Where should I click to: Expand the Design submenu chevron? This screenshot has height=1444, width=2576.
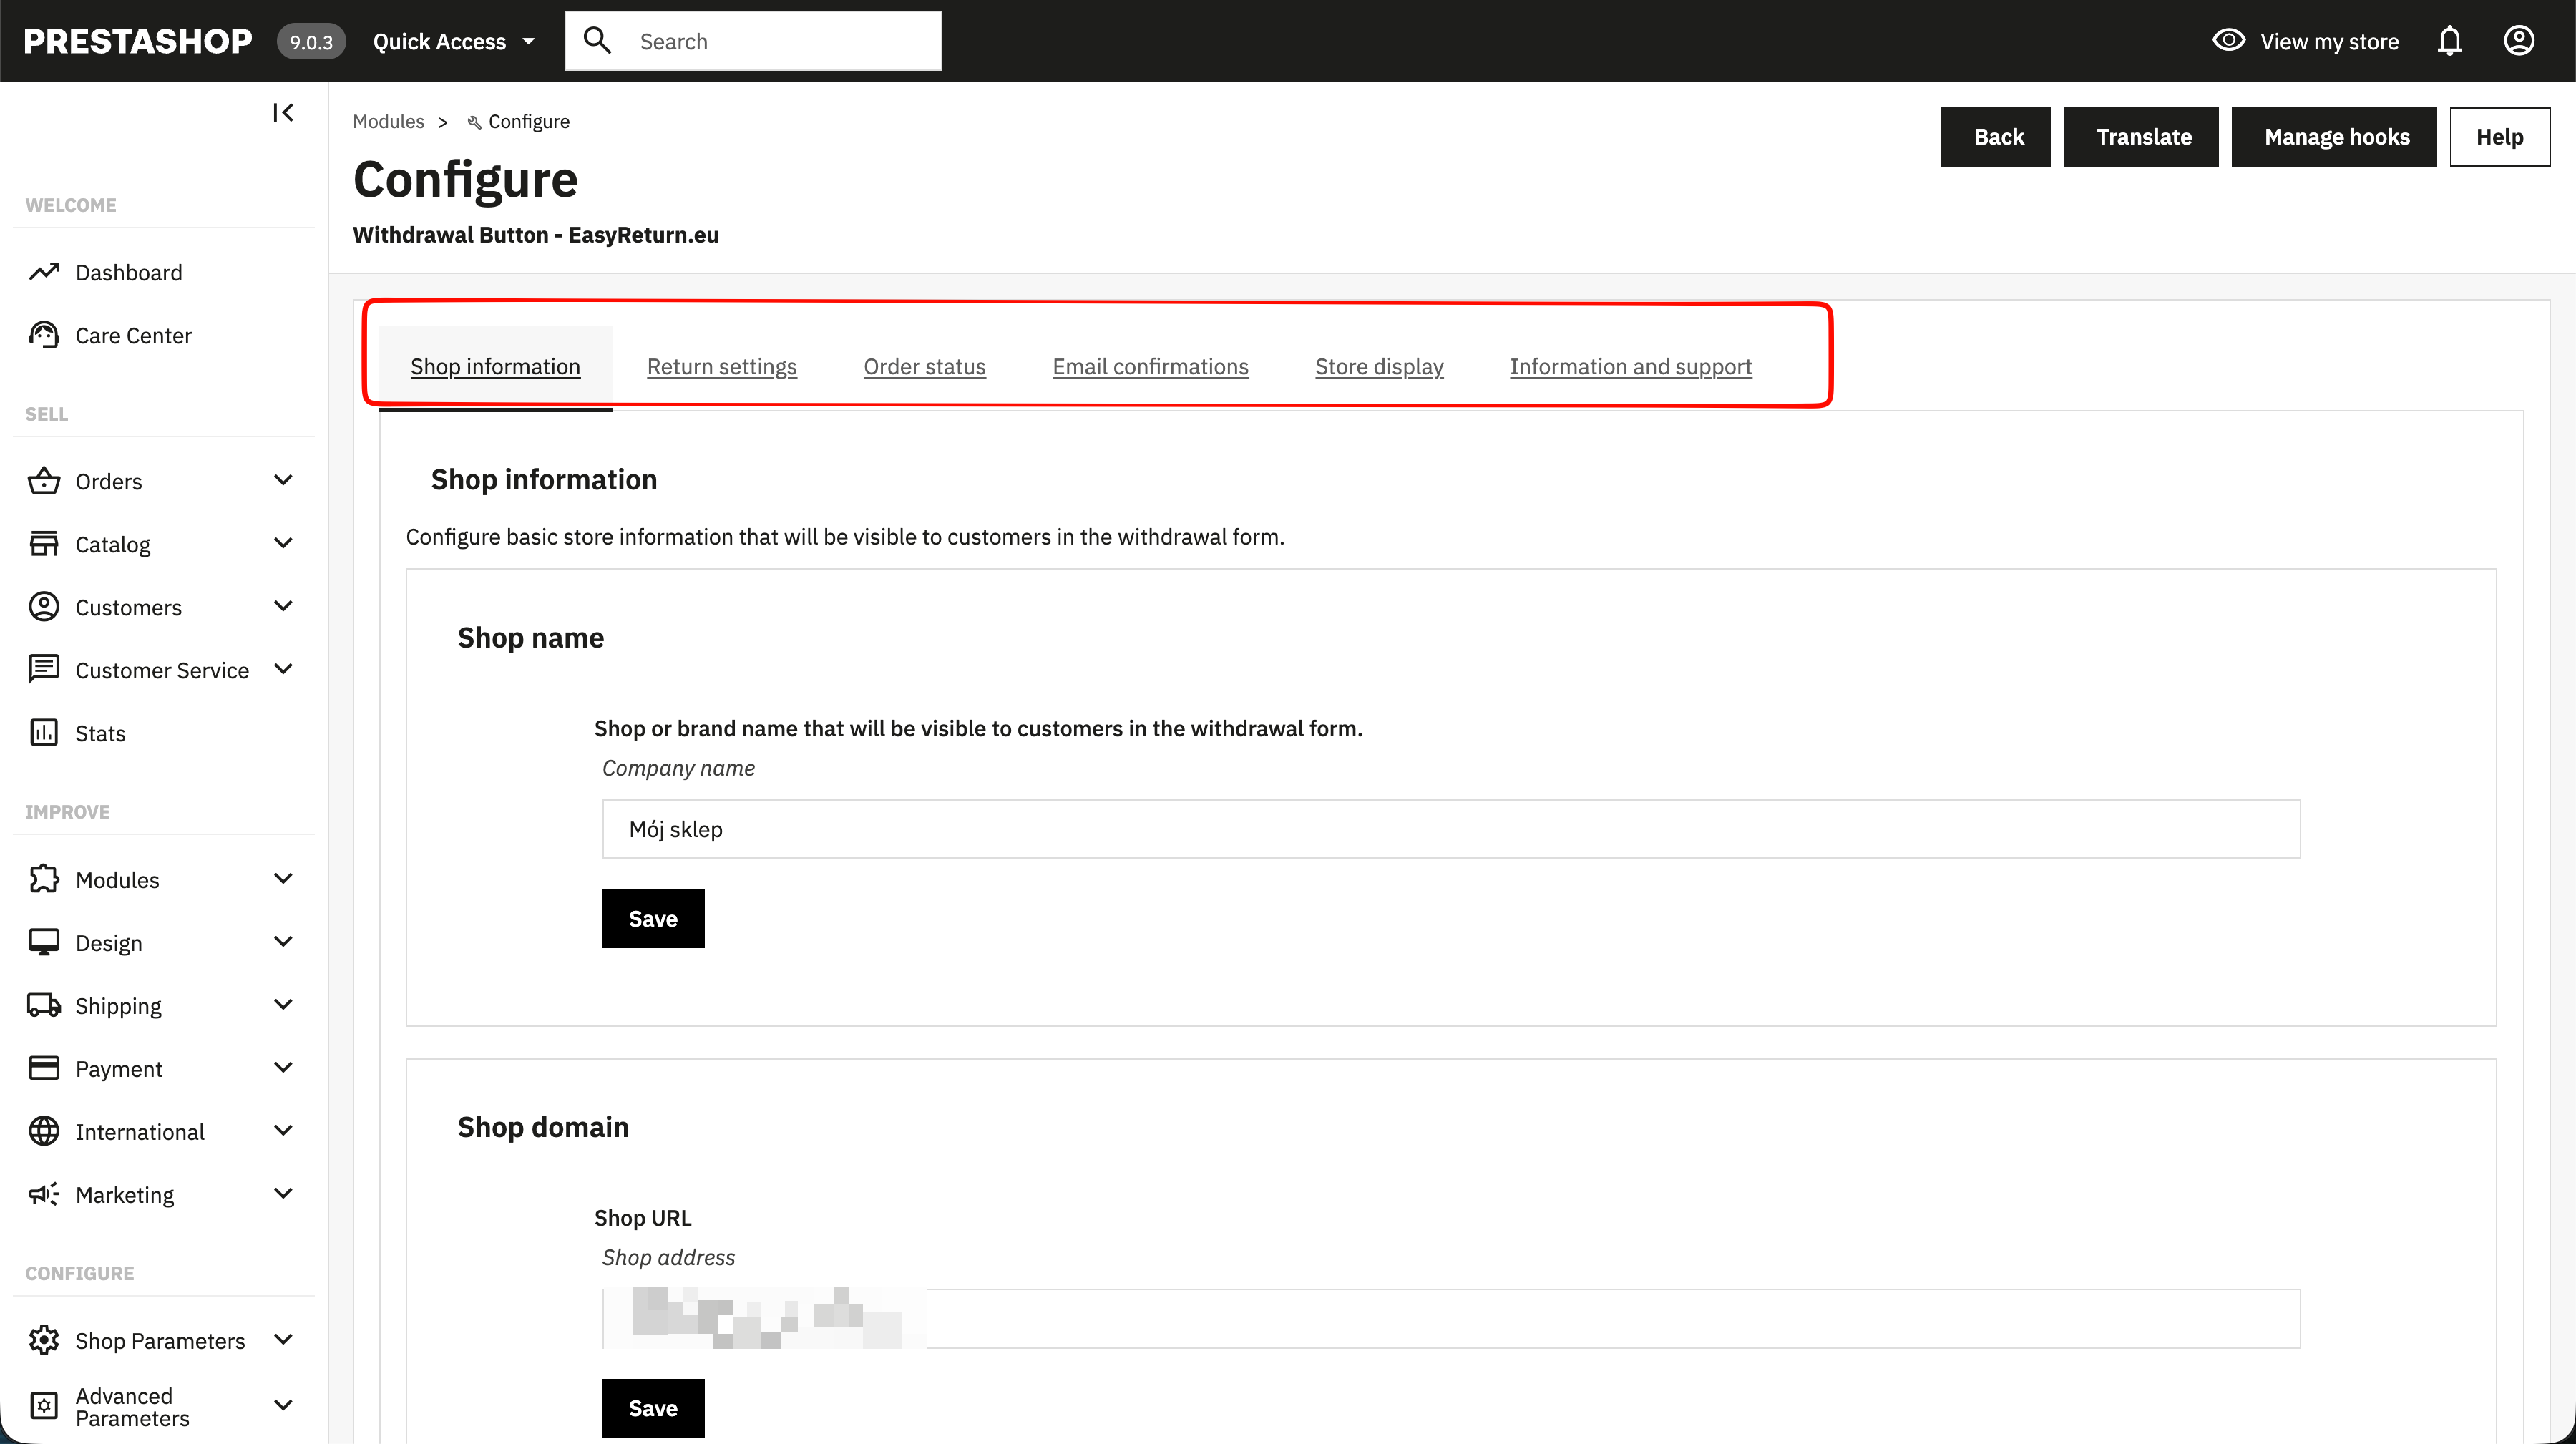click(283, 942)
